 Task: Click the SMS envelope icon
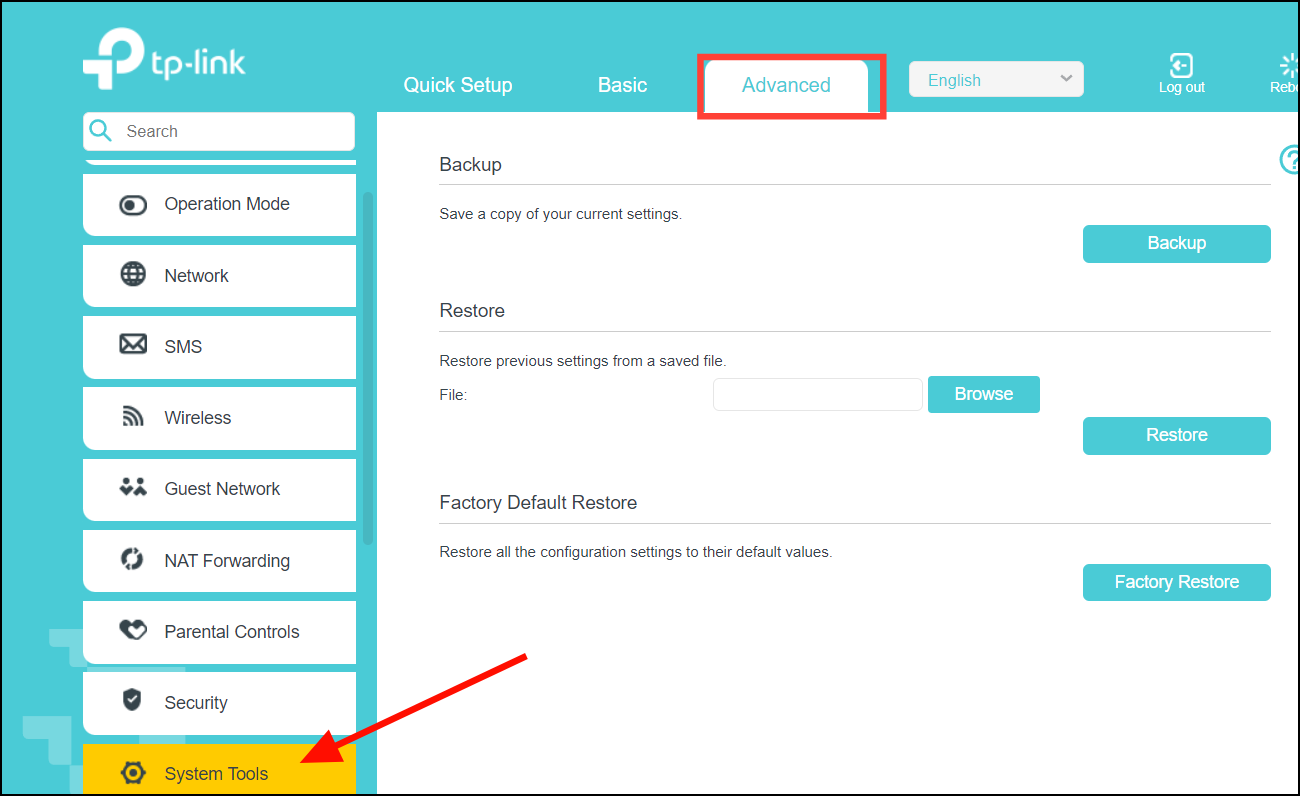pos(133,345)
